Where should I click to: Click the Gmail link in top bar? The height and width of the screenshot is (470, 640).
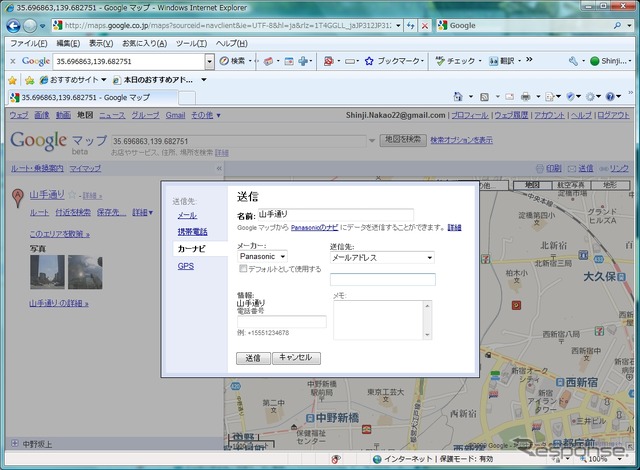point(176,115)
